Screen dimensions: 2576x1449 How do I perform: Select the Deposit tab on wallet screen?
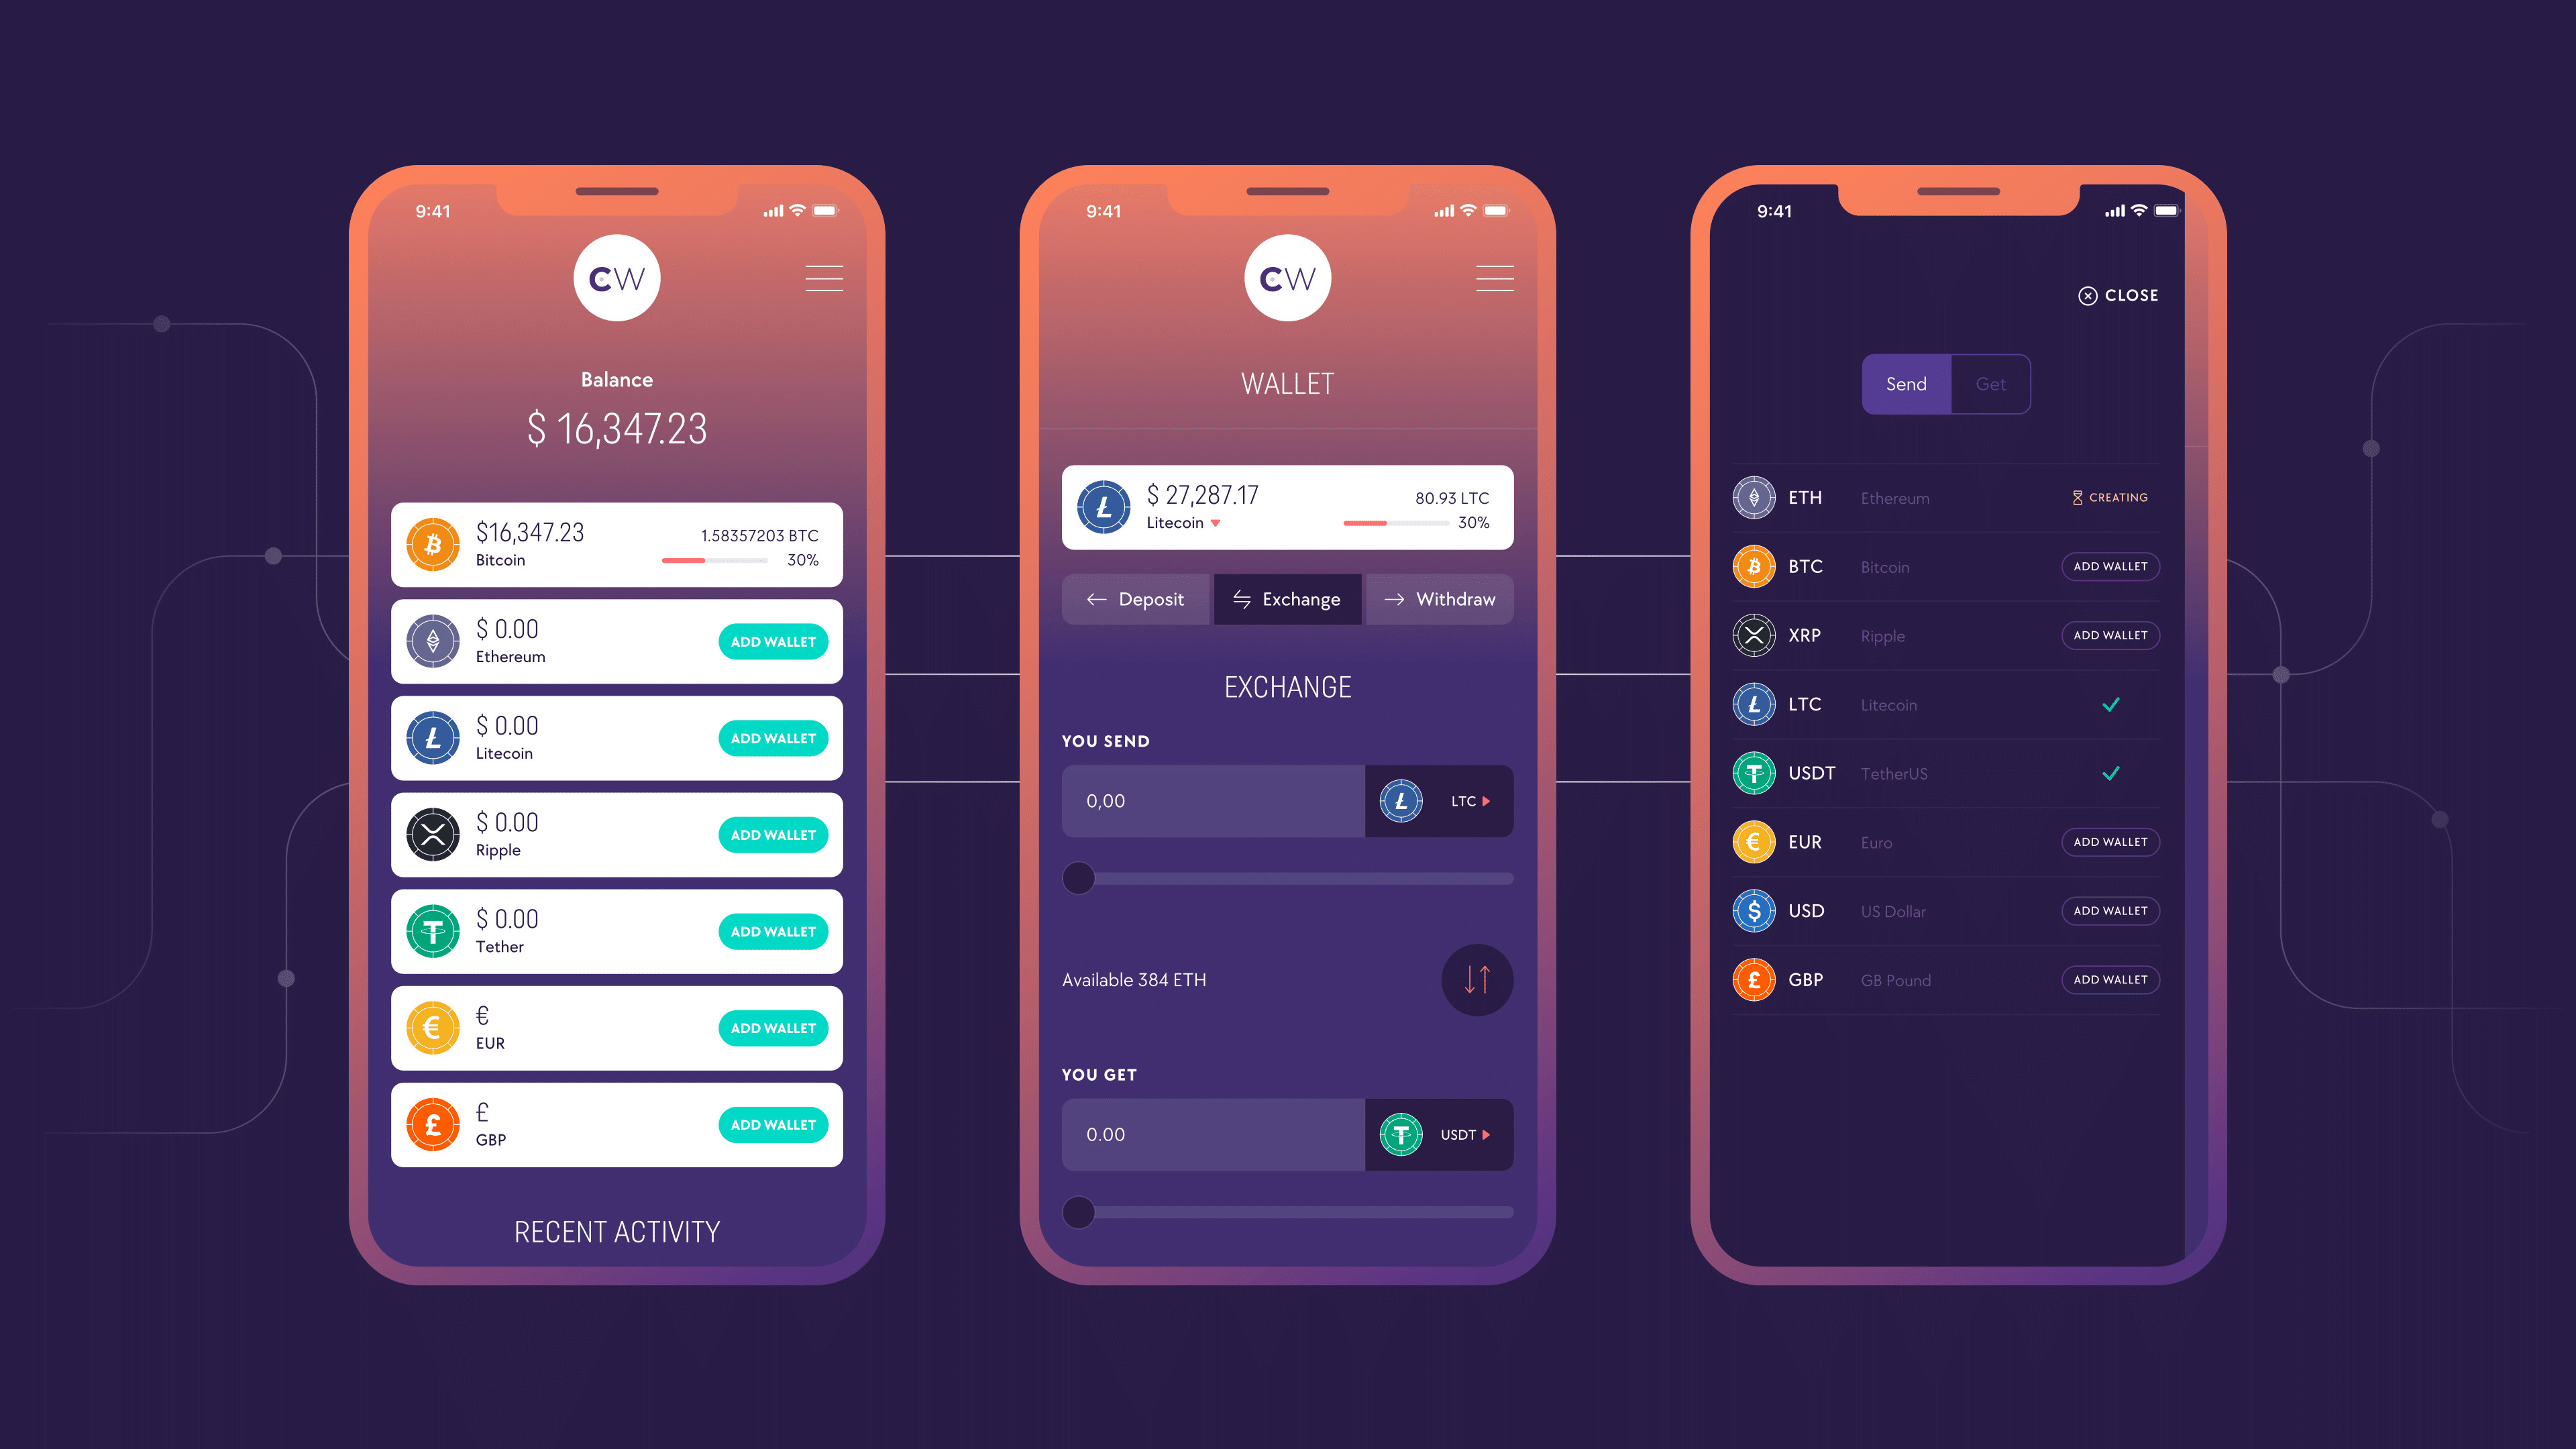[x=1134, y=598]
